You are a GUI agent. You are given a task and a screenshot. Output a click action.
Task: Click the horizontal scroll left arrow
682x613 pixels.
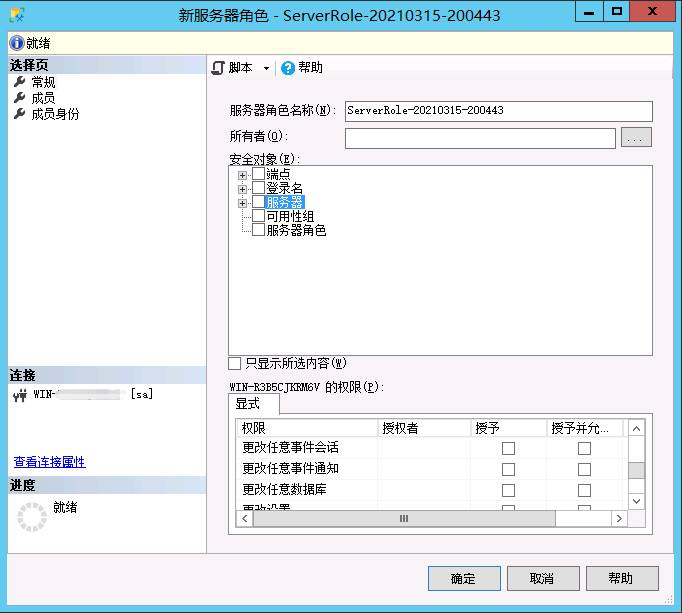pos(244,518)
